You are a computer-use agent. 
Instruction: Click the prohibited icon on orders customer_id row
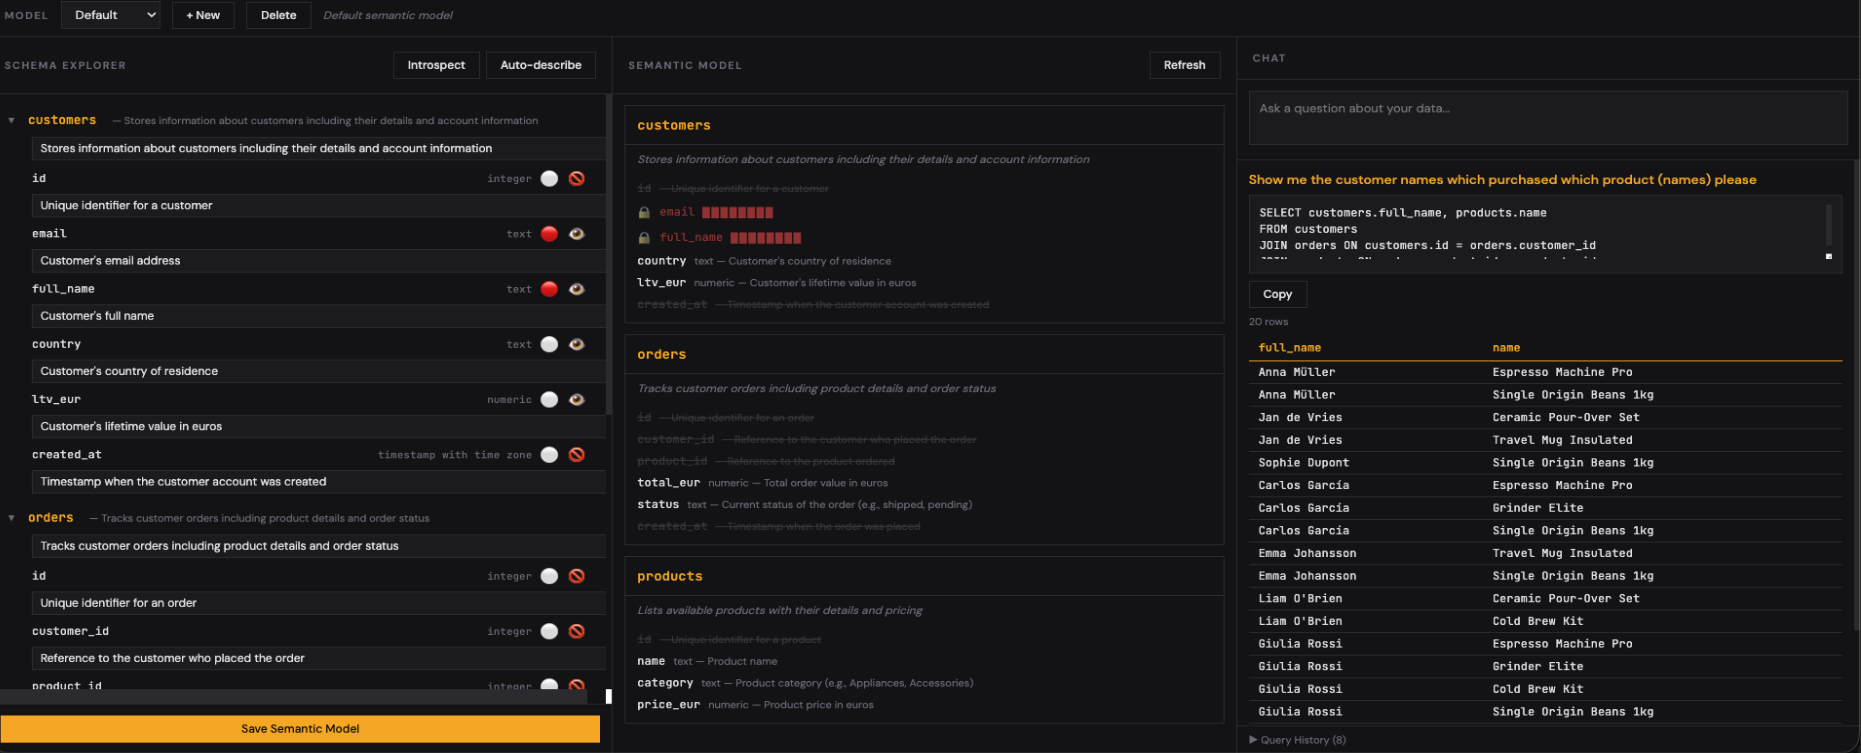pyautogui.click(x=577, y=632)
